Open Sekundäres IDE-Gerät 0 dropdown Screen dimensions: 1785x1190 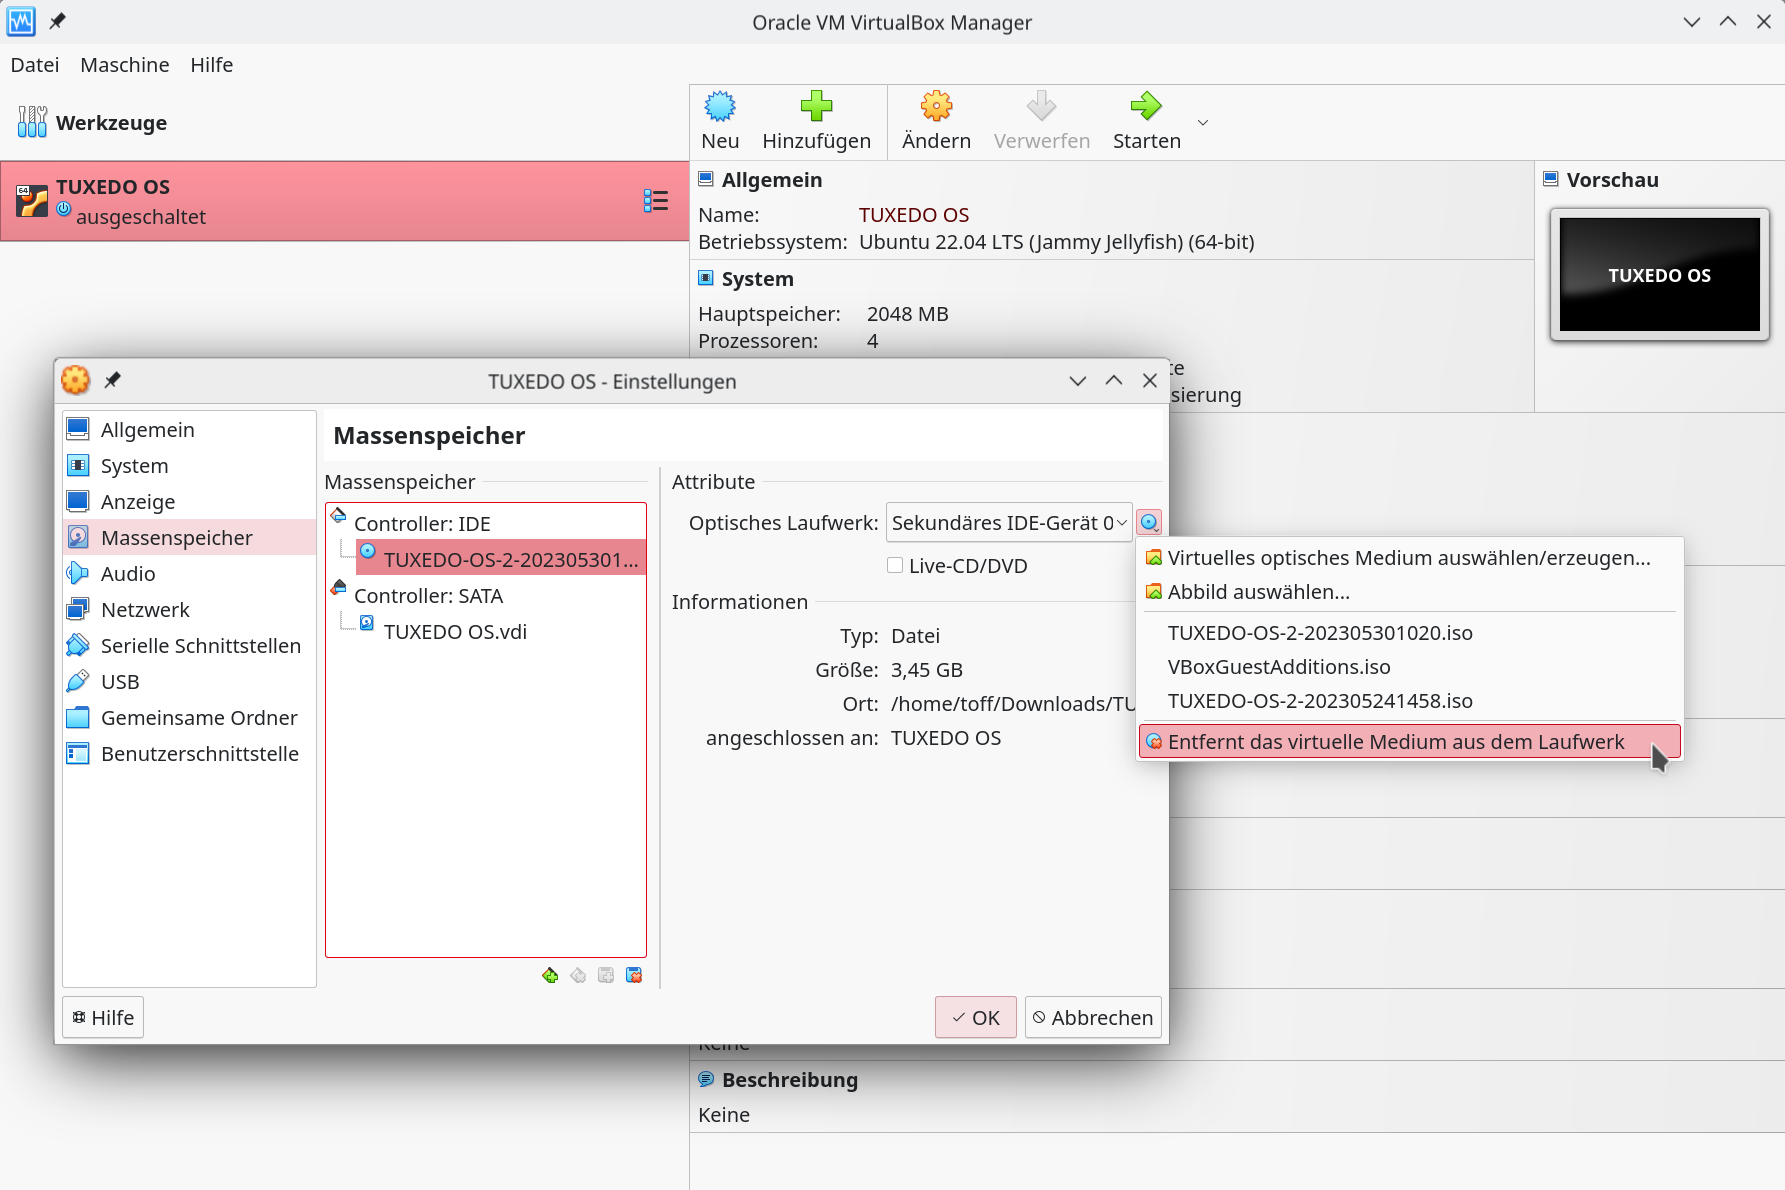tap(1009, 523)
